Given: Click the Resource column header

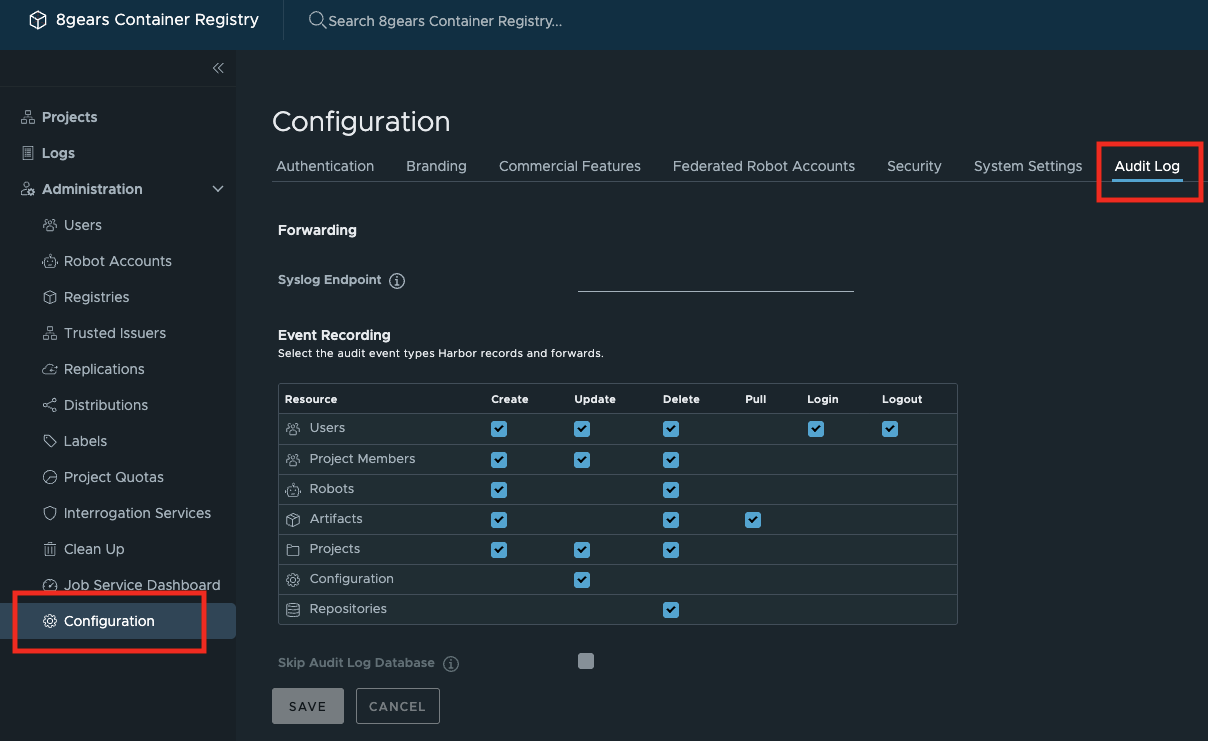Looking at the screenshot, I should [311, 399].
